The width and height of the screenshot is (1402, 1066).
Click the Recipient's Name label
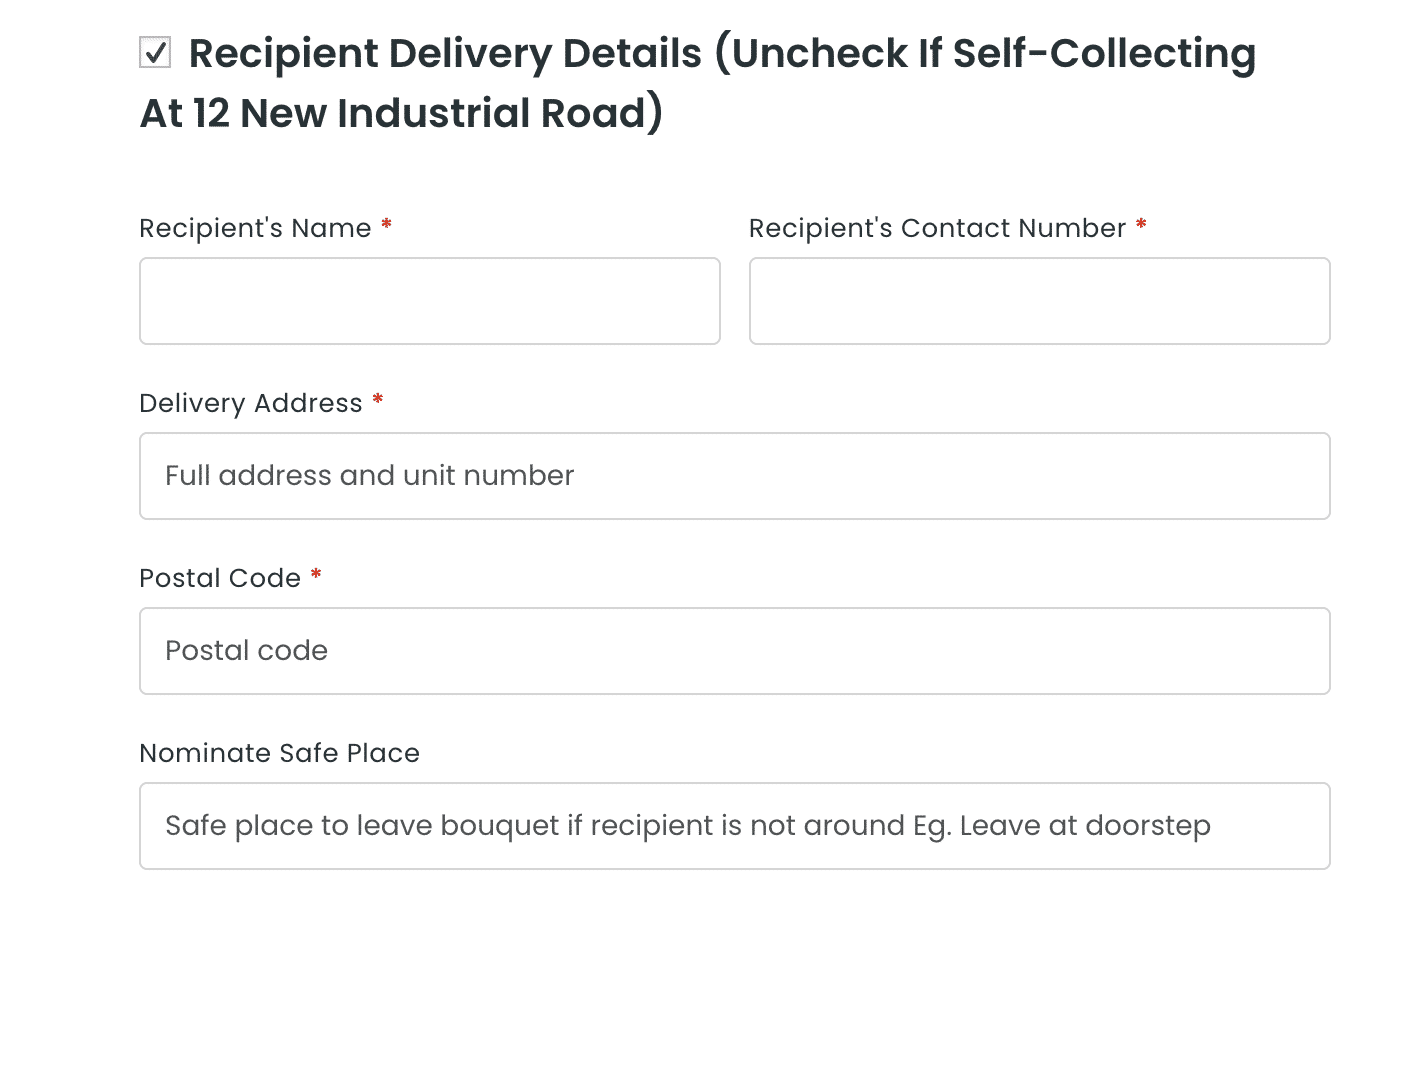254,228
